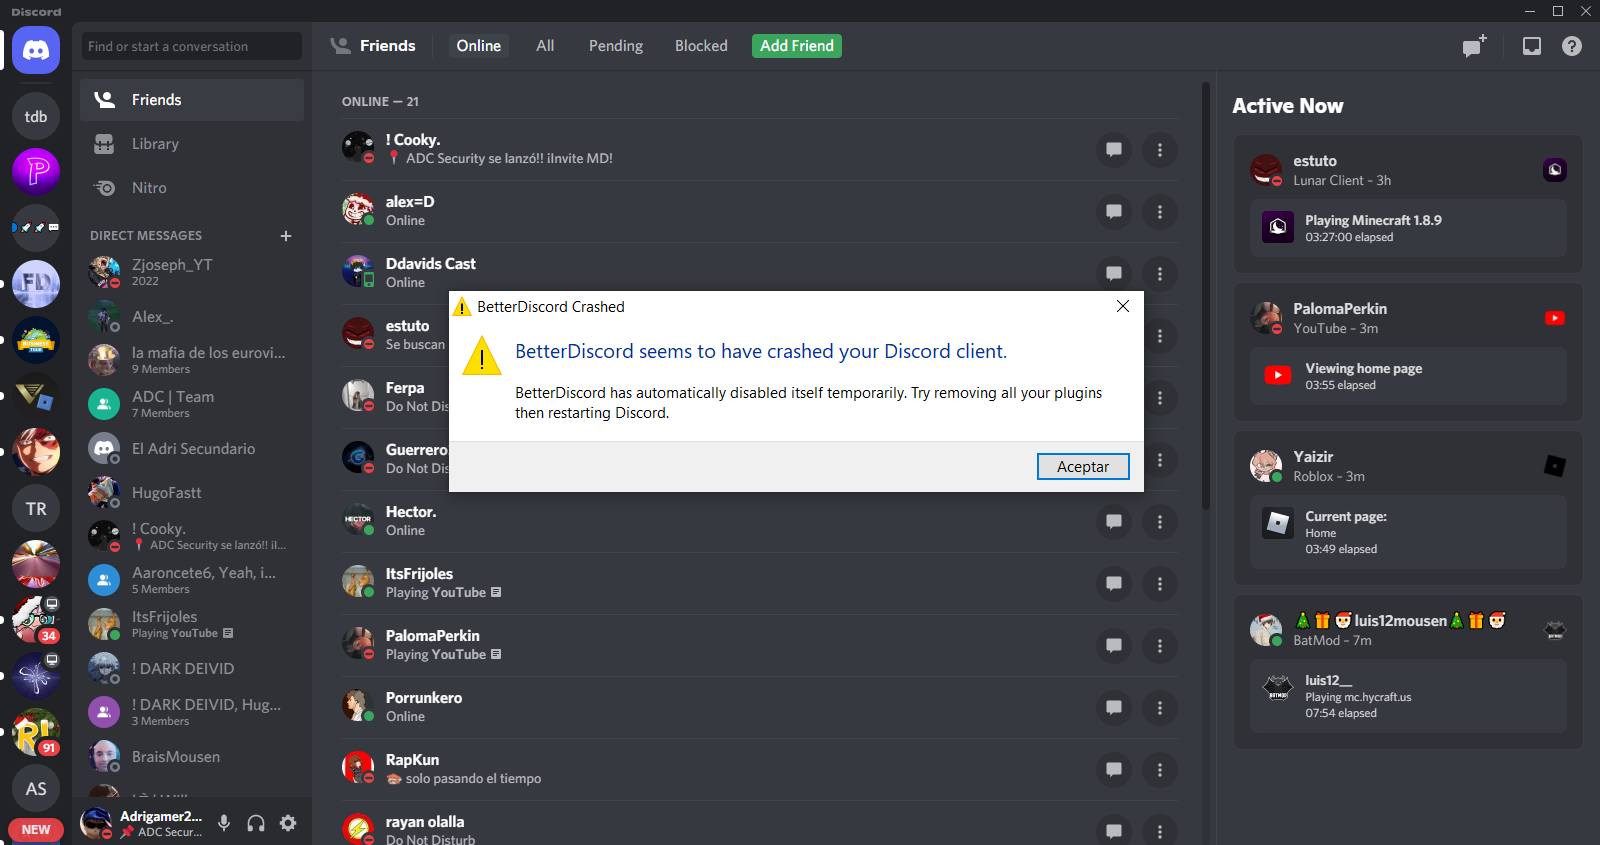Click Find or start a conversation field

[192, 46]
